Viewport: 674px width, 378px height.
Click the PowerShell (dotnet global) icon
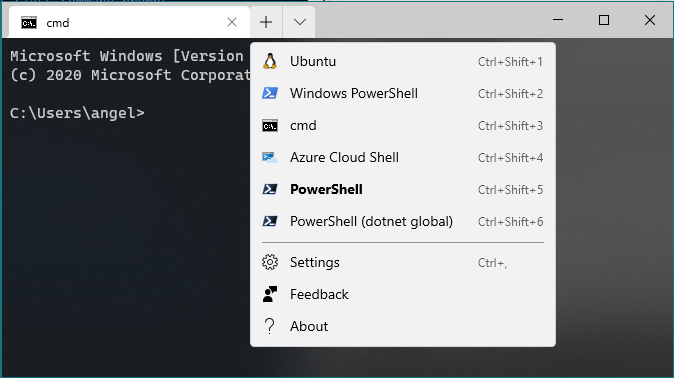270,221
